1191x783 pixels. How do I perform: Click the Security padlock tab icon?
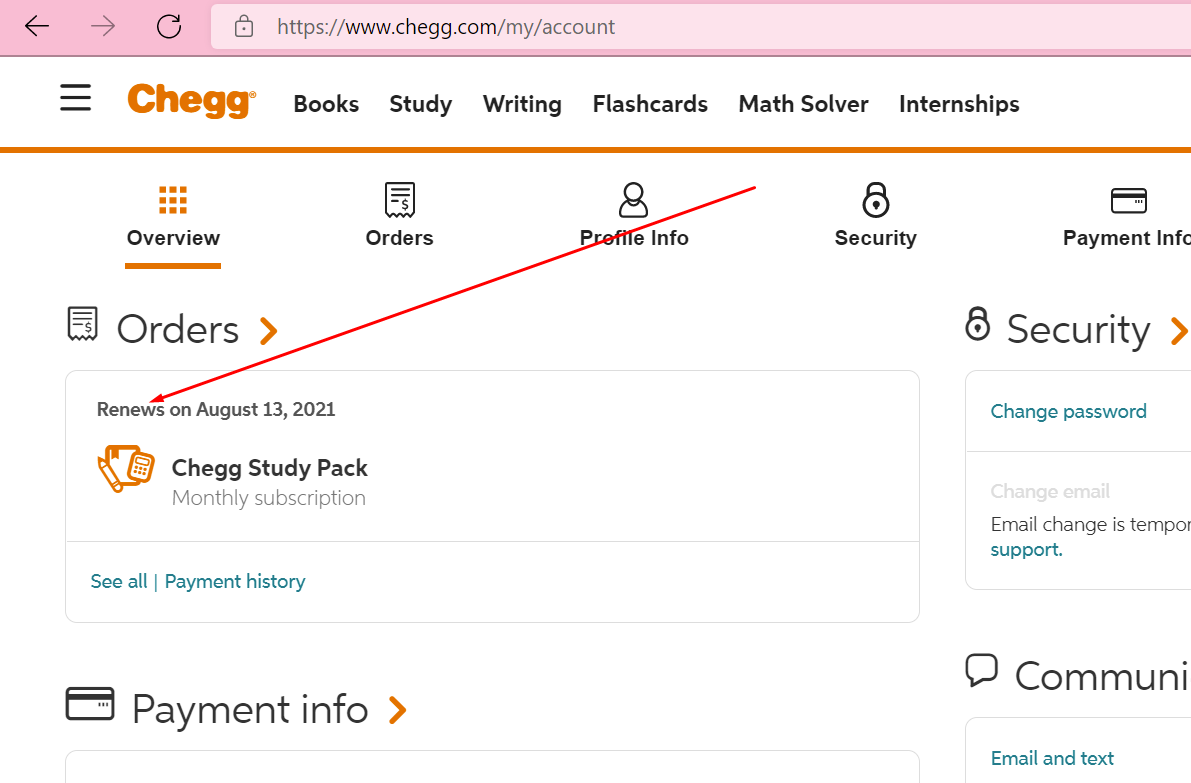tap(876, 200)
